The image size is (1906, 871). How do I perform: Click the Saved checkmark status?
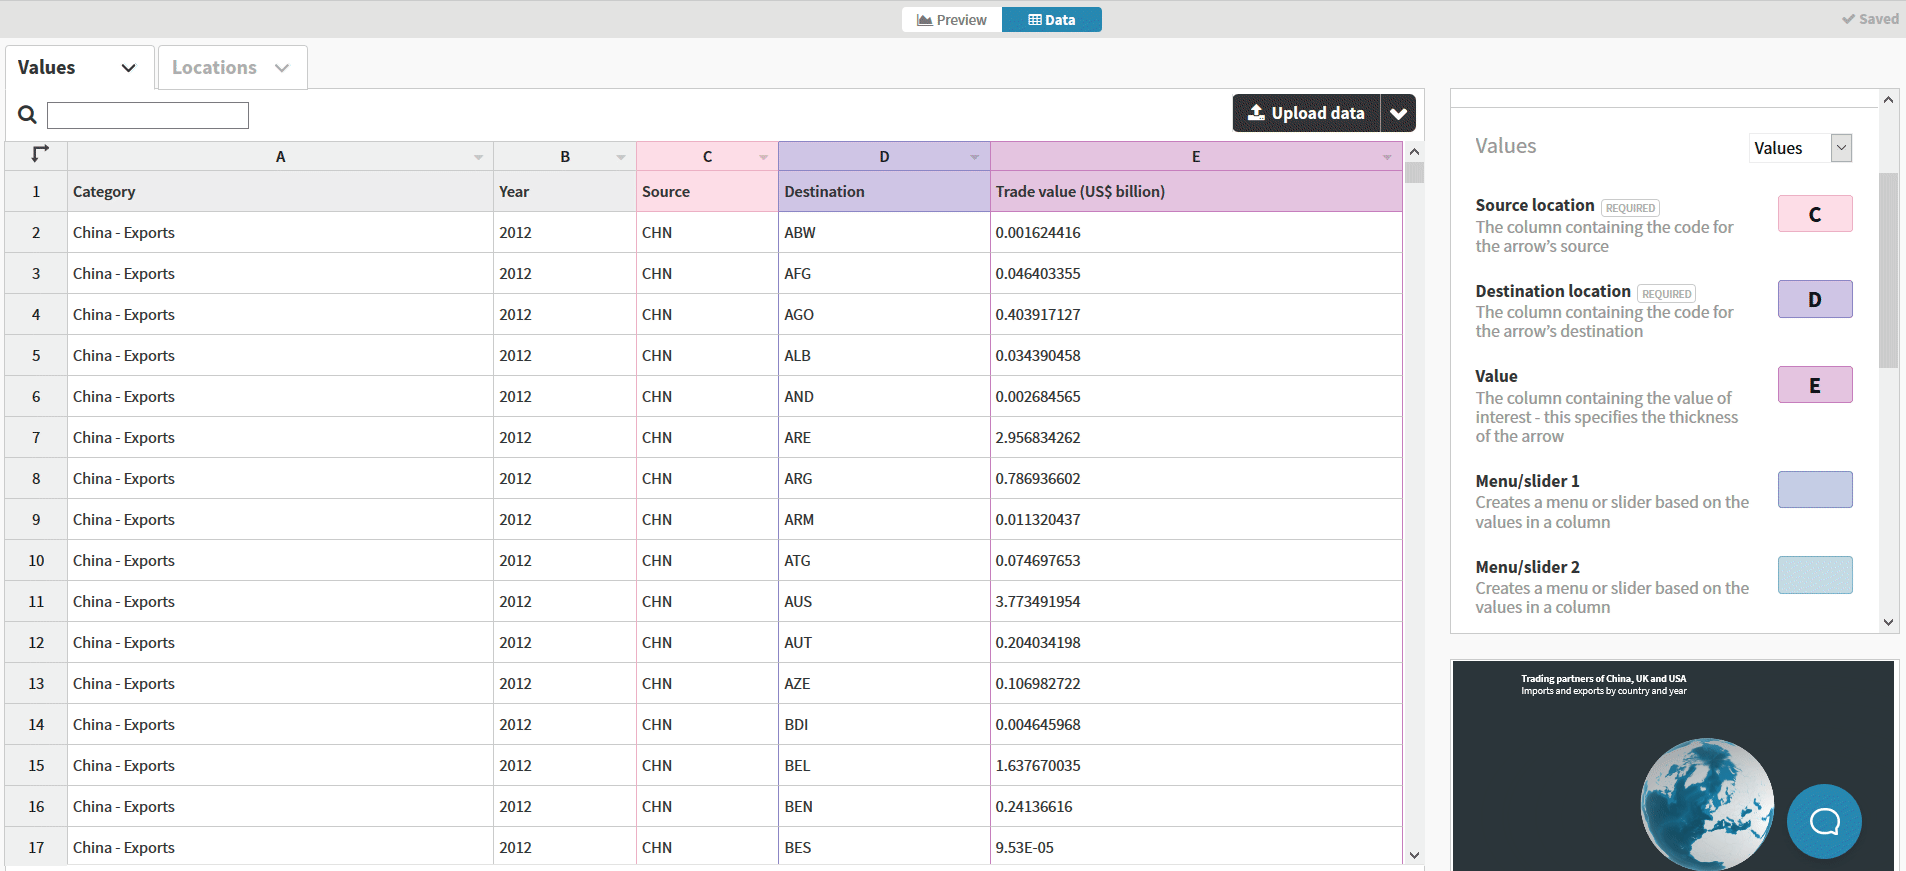click(1870, 19)
